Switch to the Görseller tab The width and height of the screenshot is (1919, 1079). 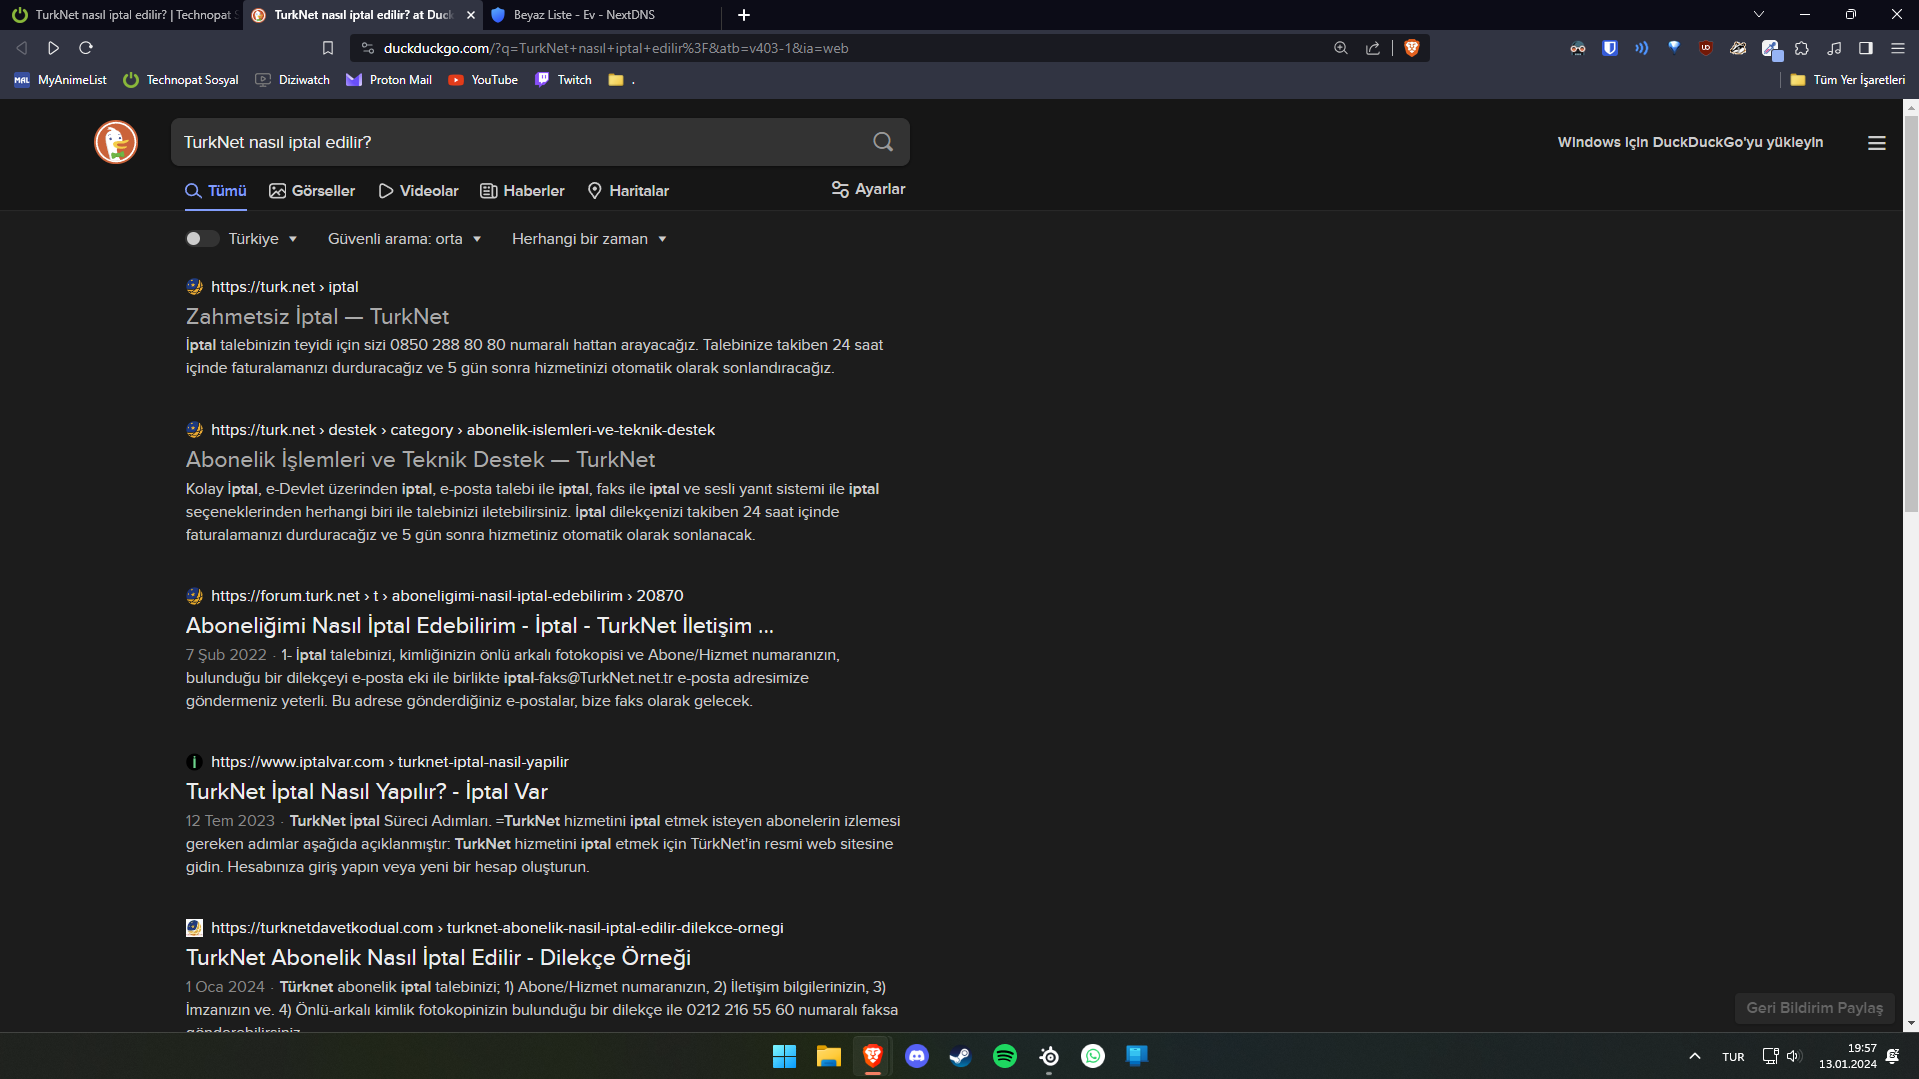tap(312, 191)
